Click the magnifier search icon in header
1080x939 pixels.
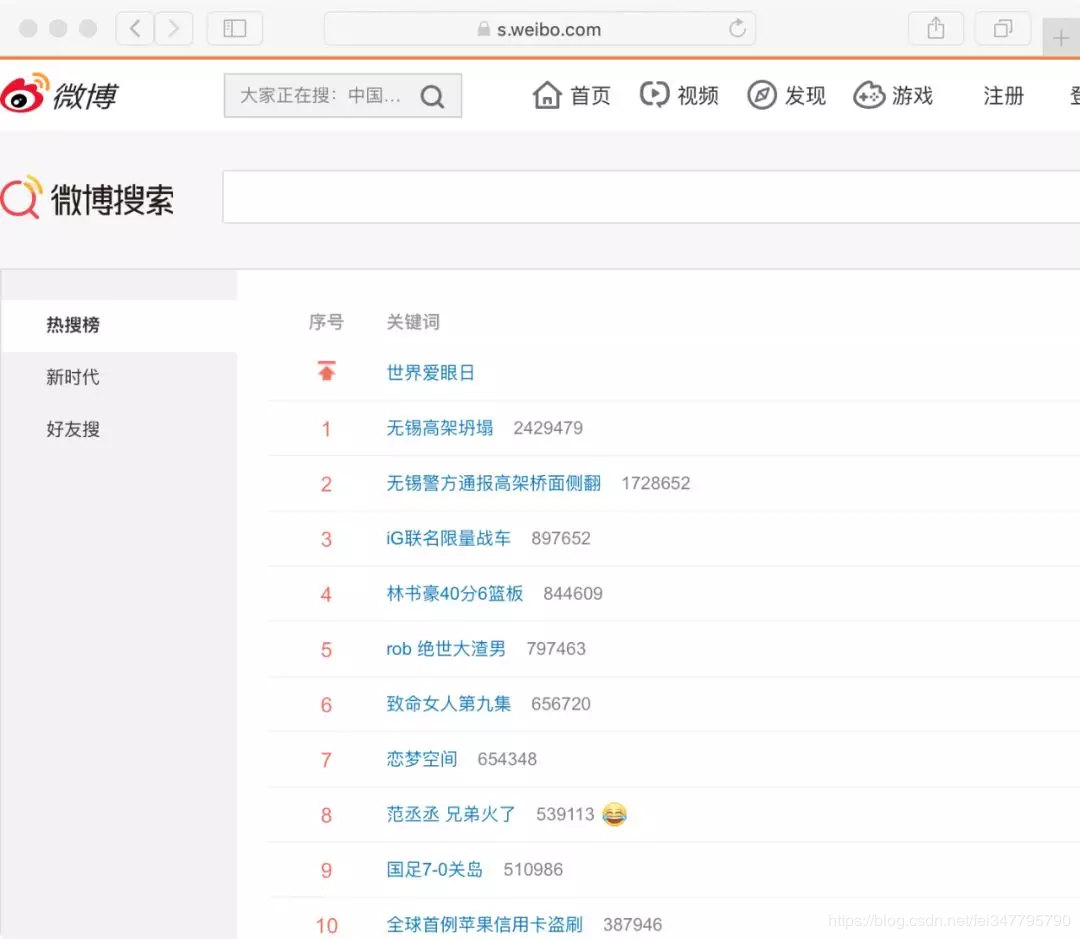(433, 96)
